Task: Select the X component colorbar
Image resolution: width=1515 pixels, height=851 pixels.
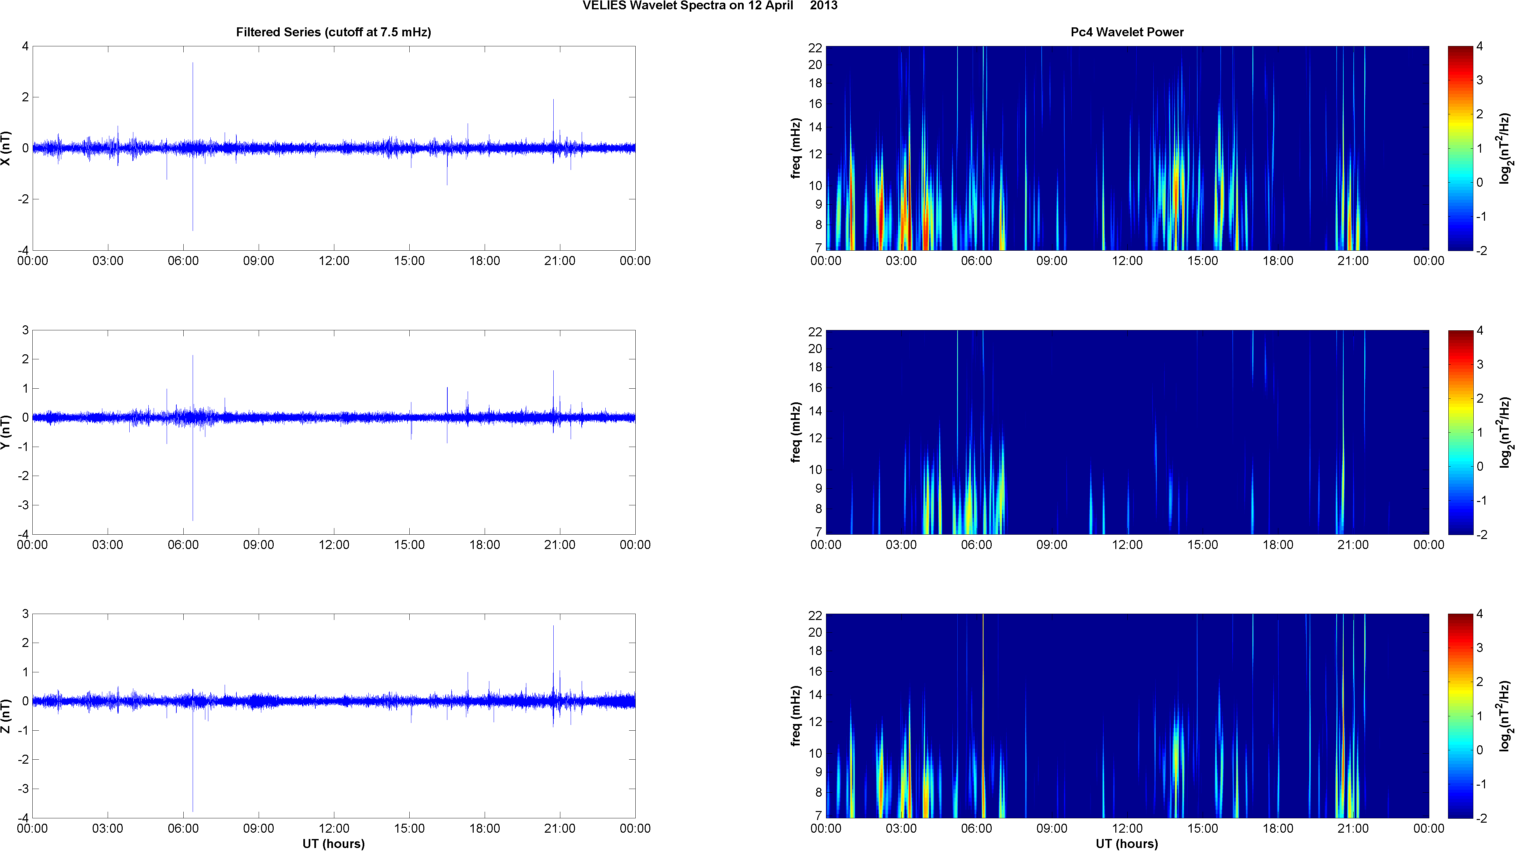Action: click(x=1460, y=148)
